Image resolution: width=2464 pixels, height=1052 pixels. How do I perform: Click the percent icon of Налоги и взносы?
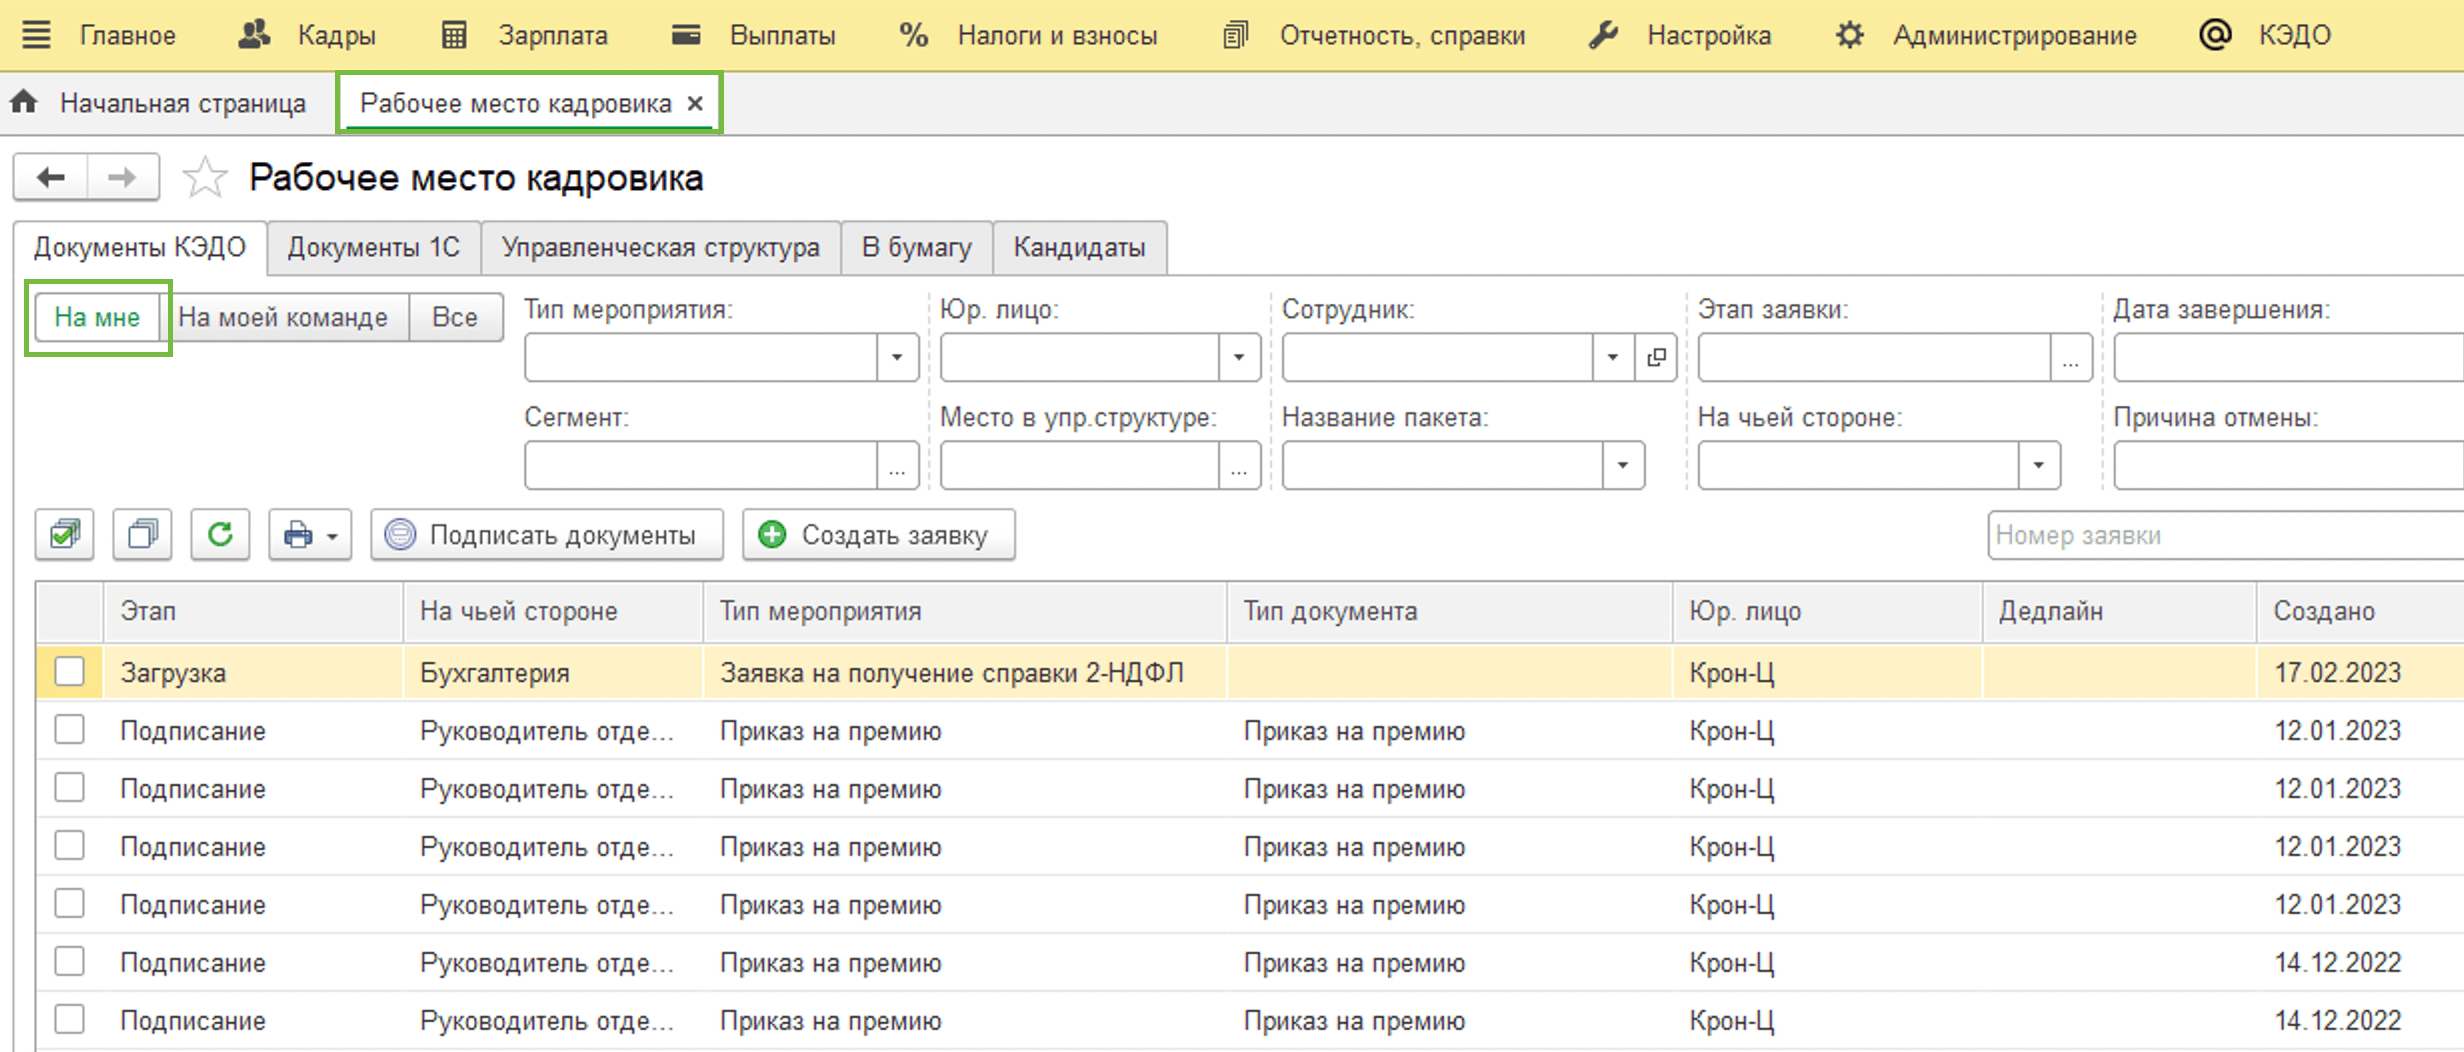913,35
